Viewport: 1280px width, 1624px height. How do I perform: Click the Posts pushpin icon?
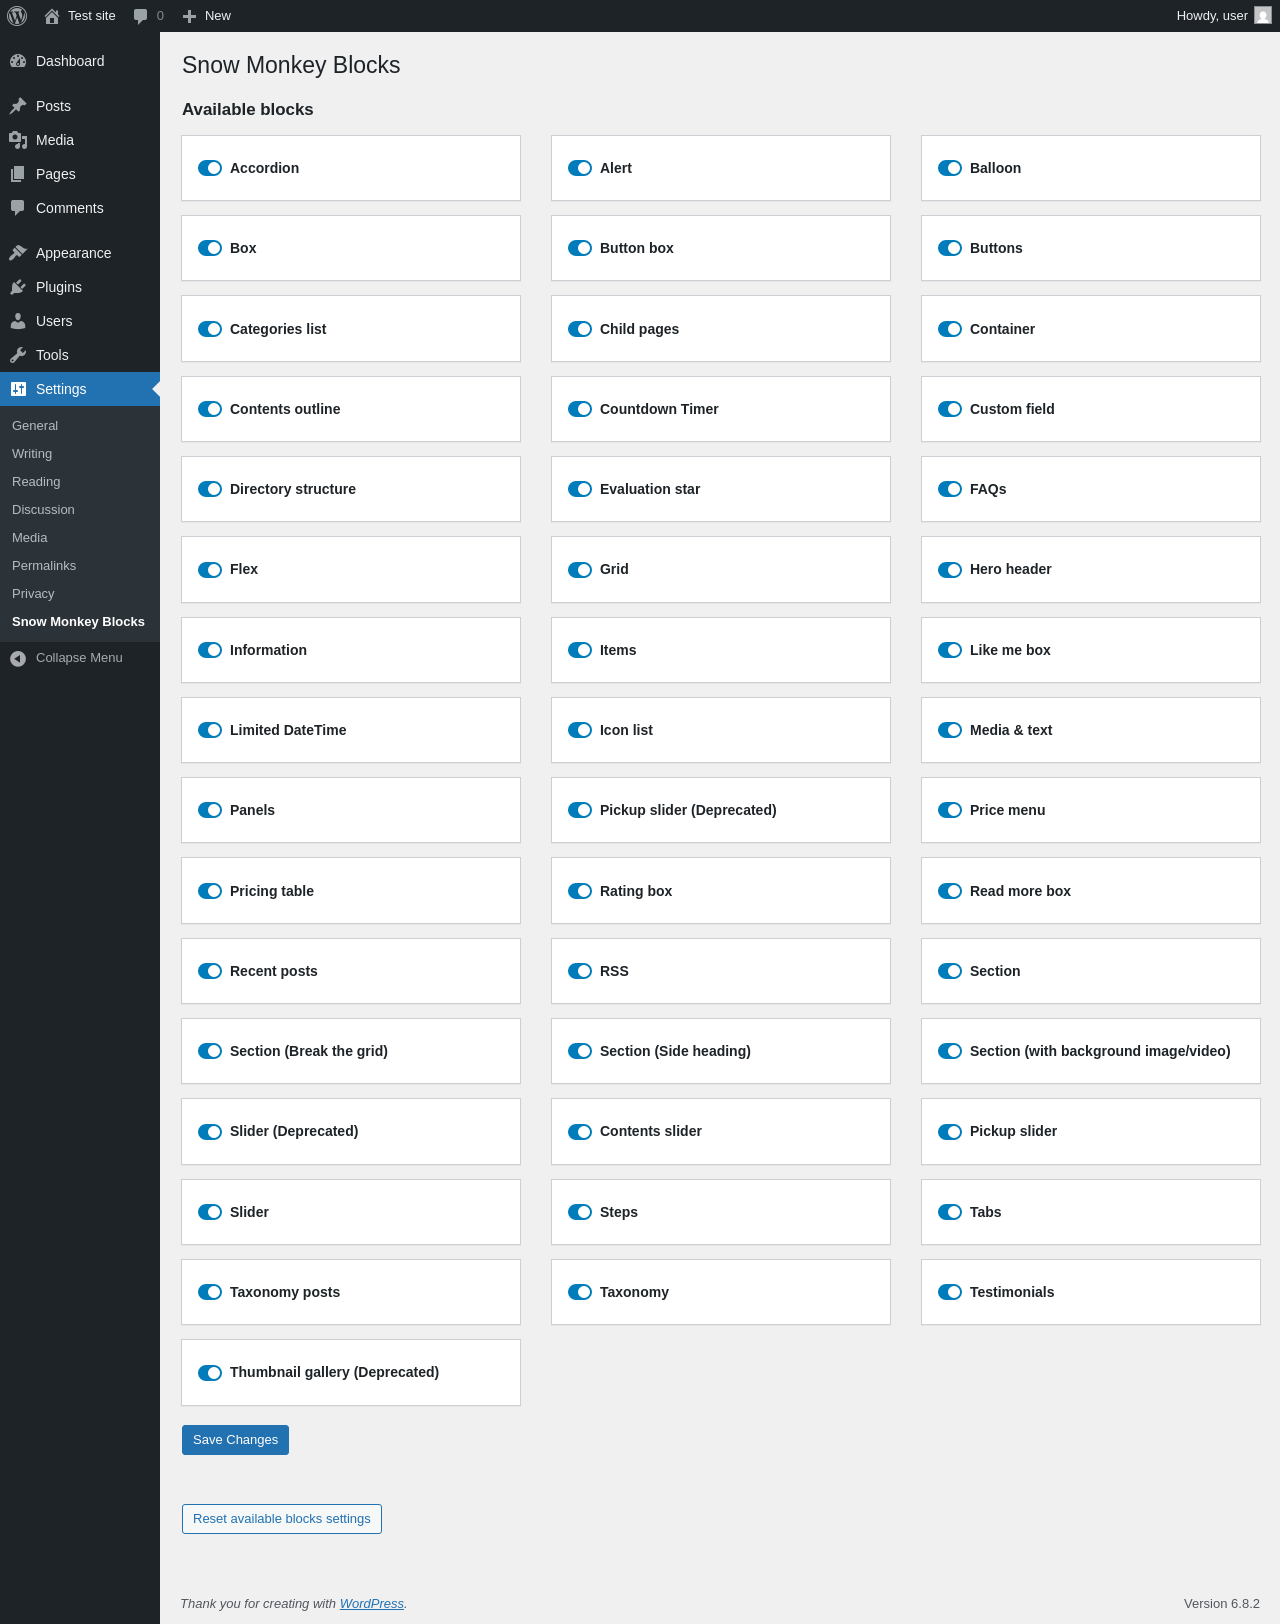pyautogui.click(x=18, y=106)
